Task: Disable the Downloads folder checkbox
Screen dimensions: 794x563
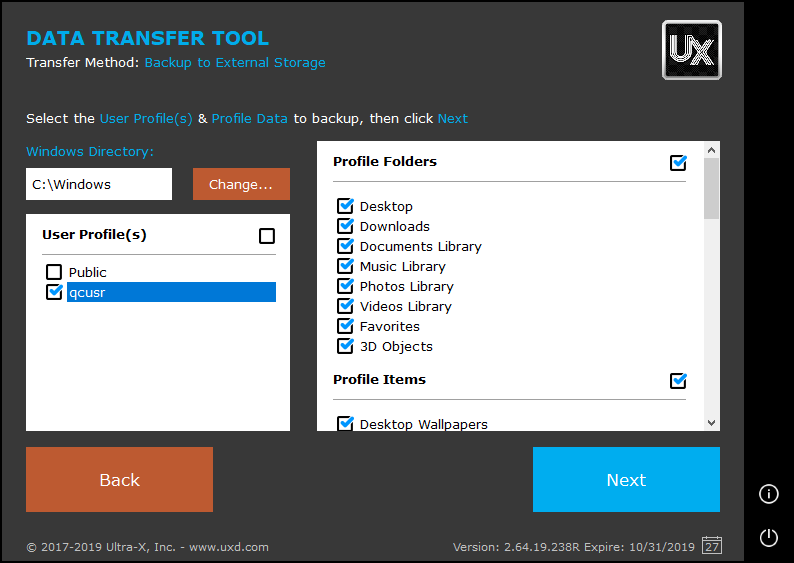Action: click(x=346, y=226)
